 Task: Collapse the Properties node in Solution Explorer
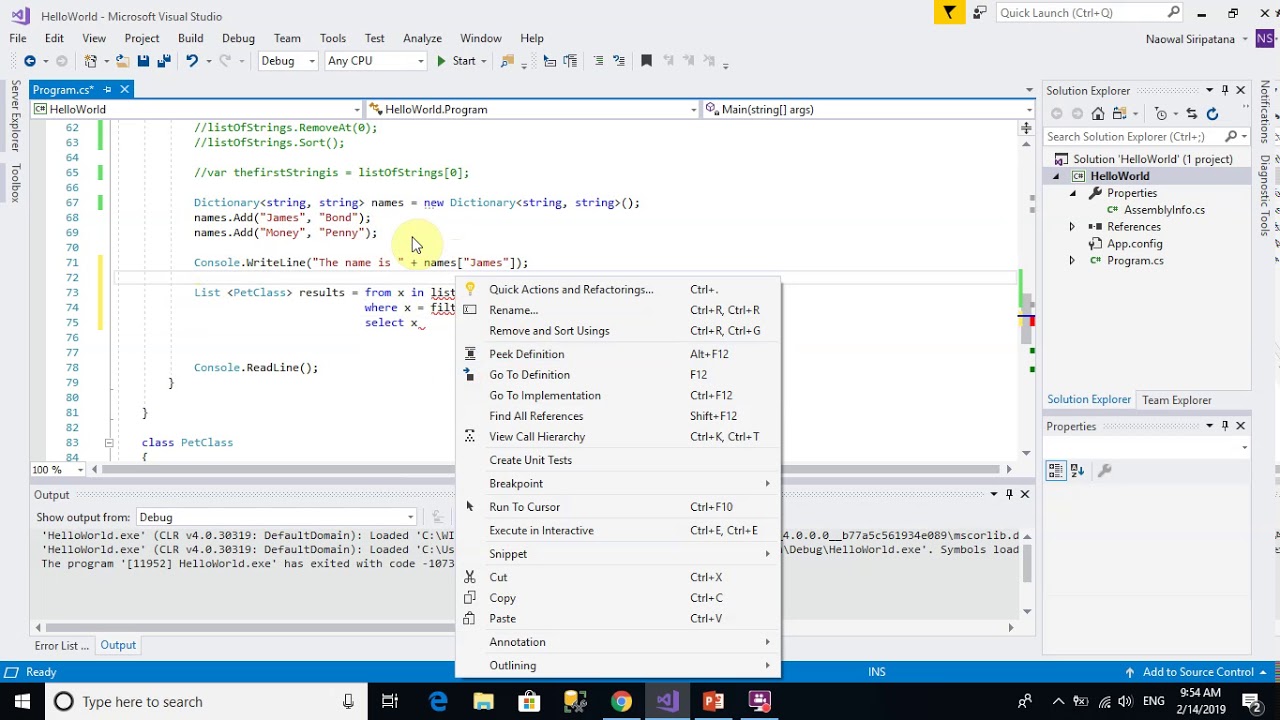click(x=1072, y=193)
